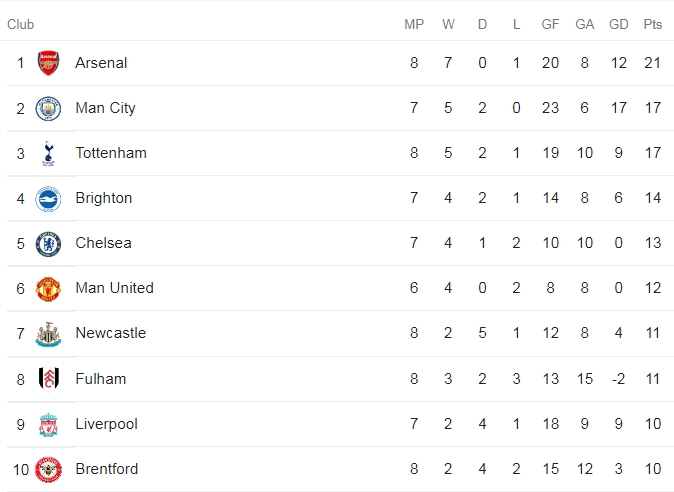Click Fulham's goal difference of -2
Viewport: 674px width, 492px height.
[x=618, y=379]
